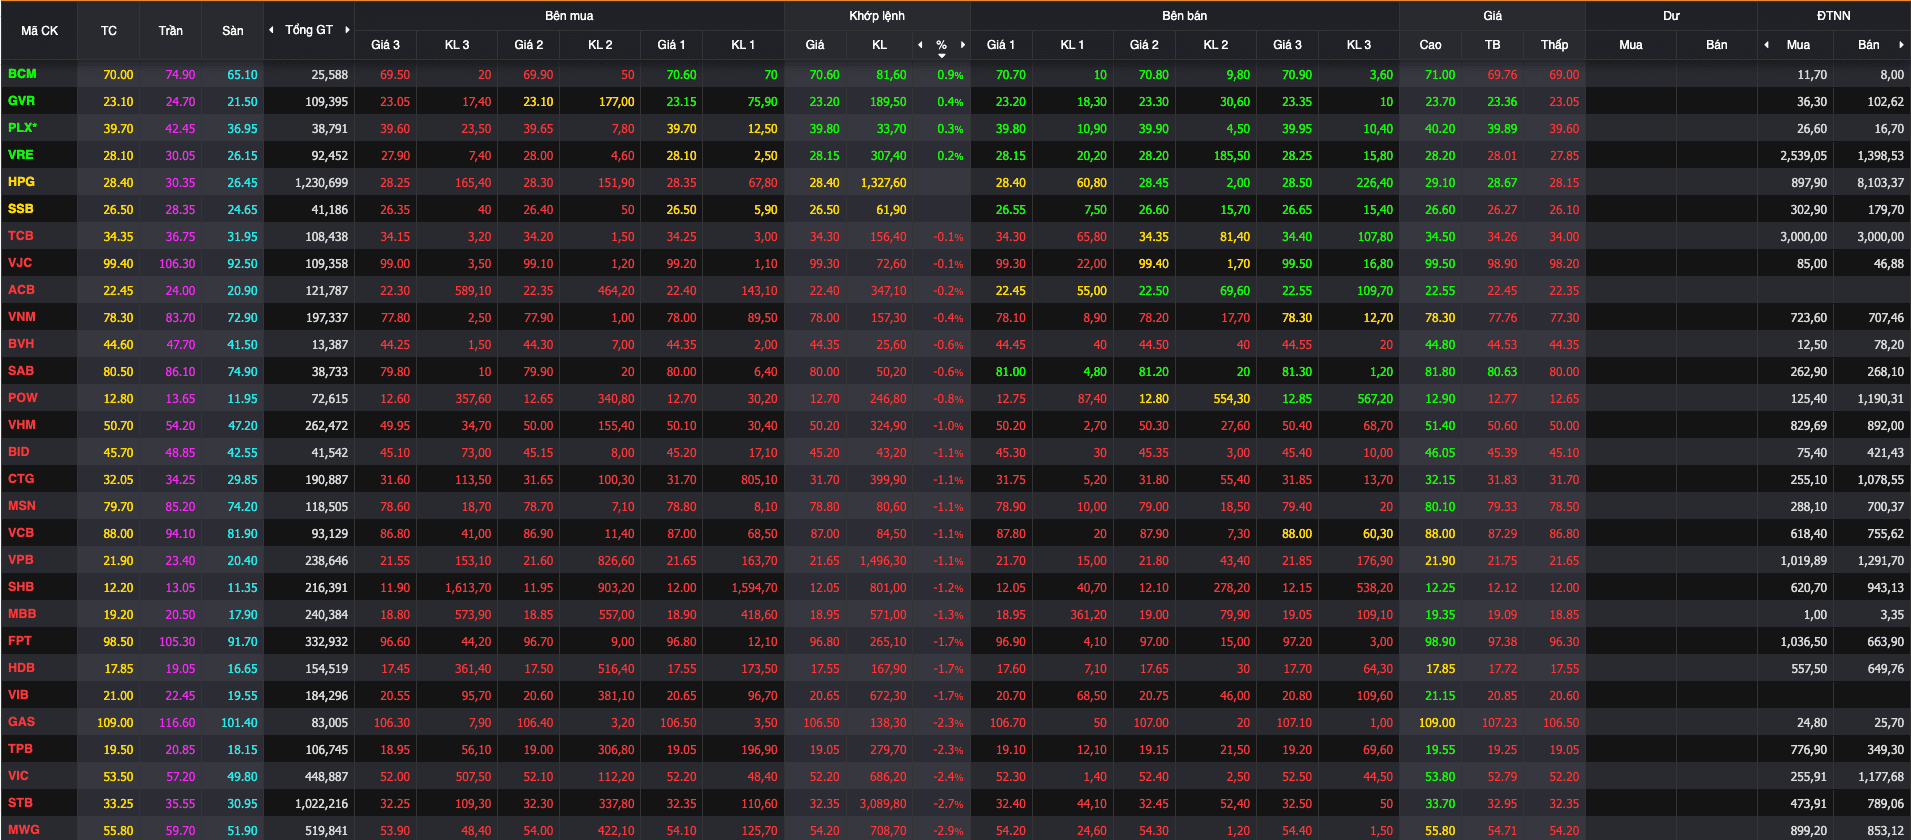Sort by the Trần column header
Viewport: 1911px width, 840px height.
click(171, 31)
